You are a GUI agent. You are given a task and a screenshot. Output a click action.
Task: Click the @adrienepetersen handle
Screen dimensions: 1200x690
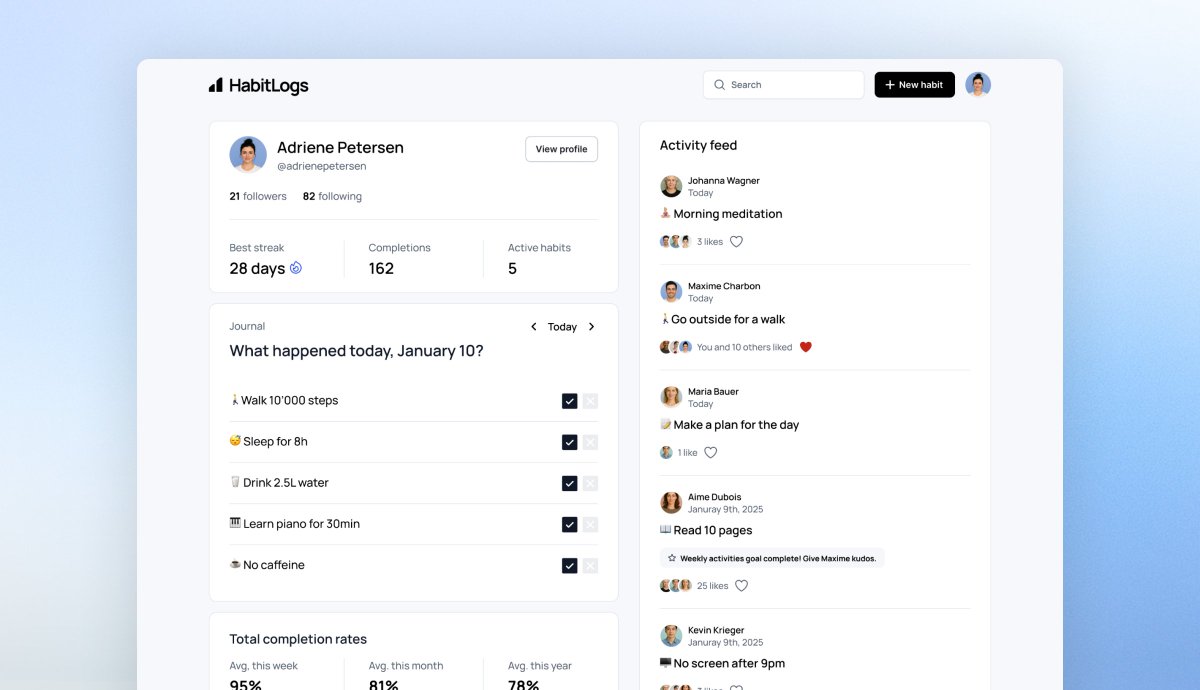coord(322,166)
